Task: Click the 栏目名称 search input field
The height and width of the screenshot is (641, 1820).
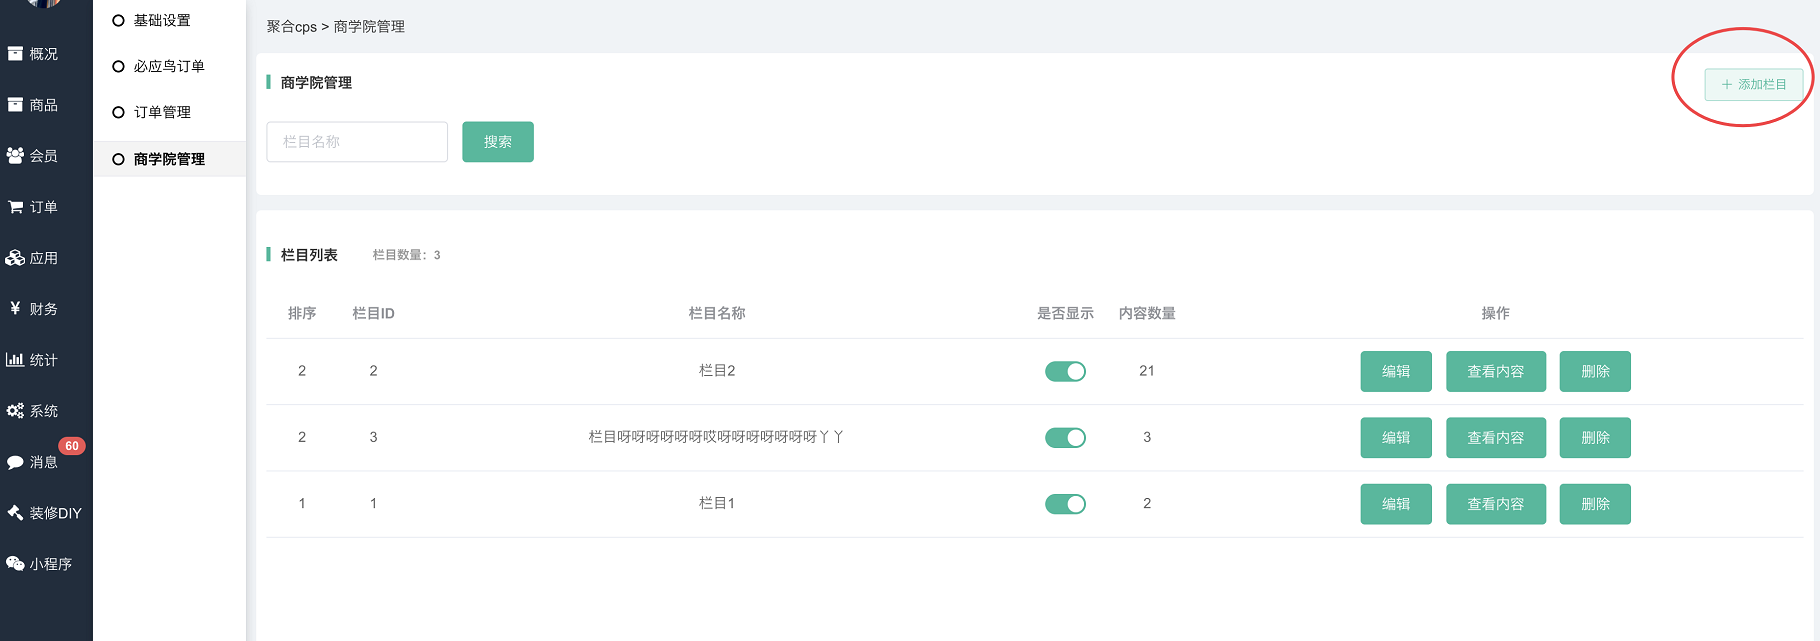Action: click(x=357, y=142)
